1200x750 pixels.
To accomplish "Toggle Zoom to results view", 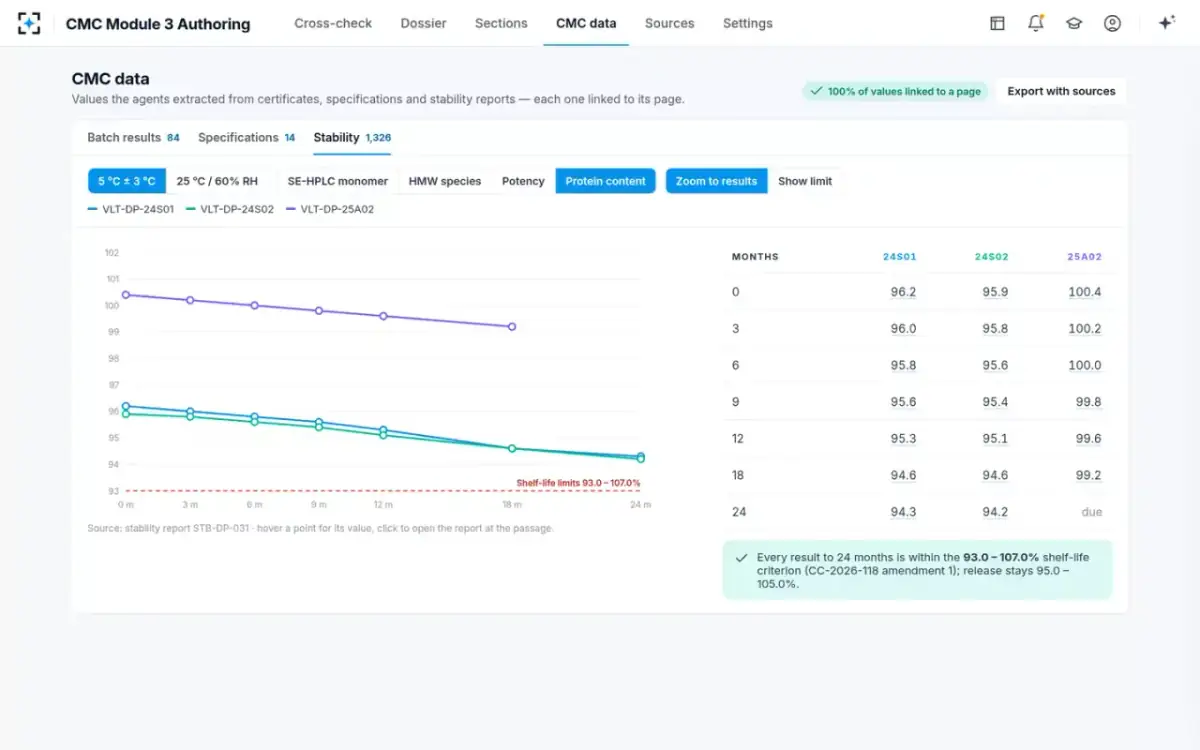I will point(716,181).
